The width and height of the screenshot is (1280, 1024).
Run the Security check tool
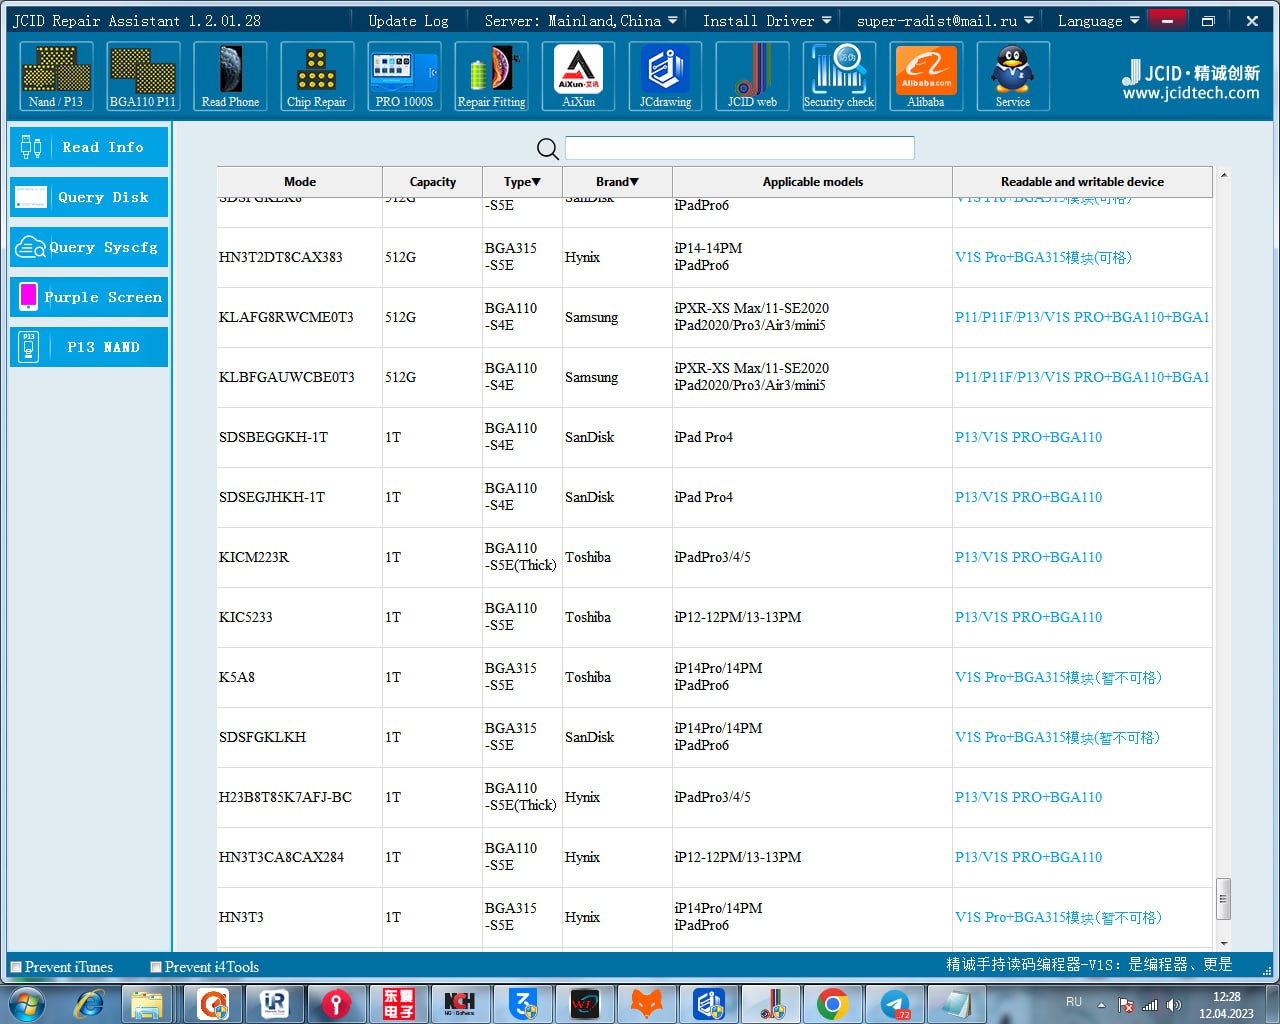839,76
